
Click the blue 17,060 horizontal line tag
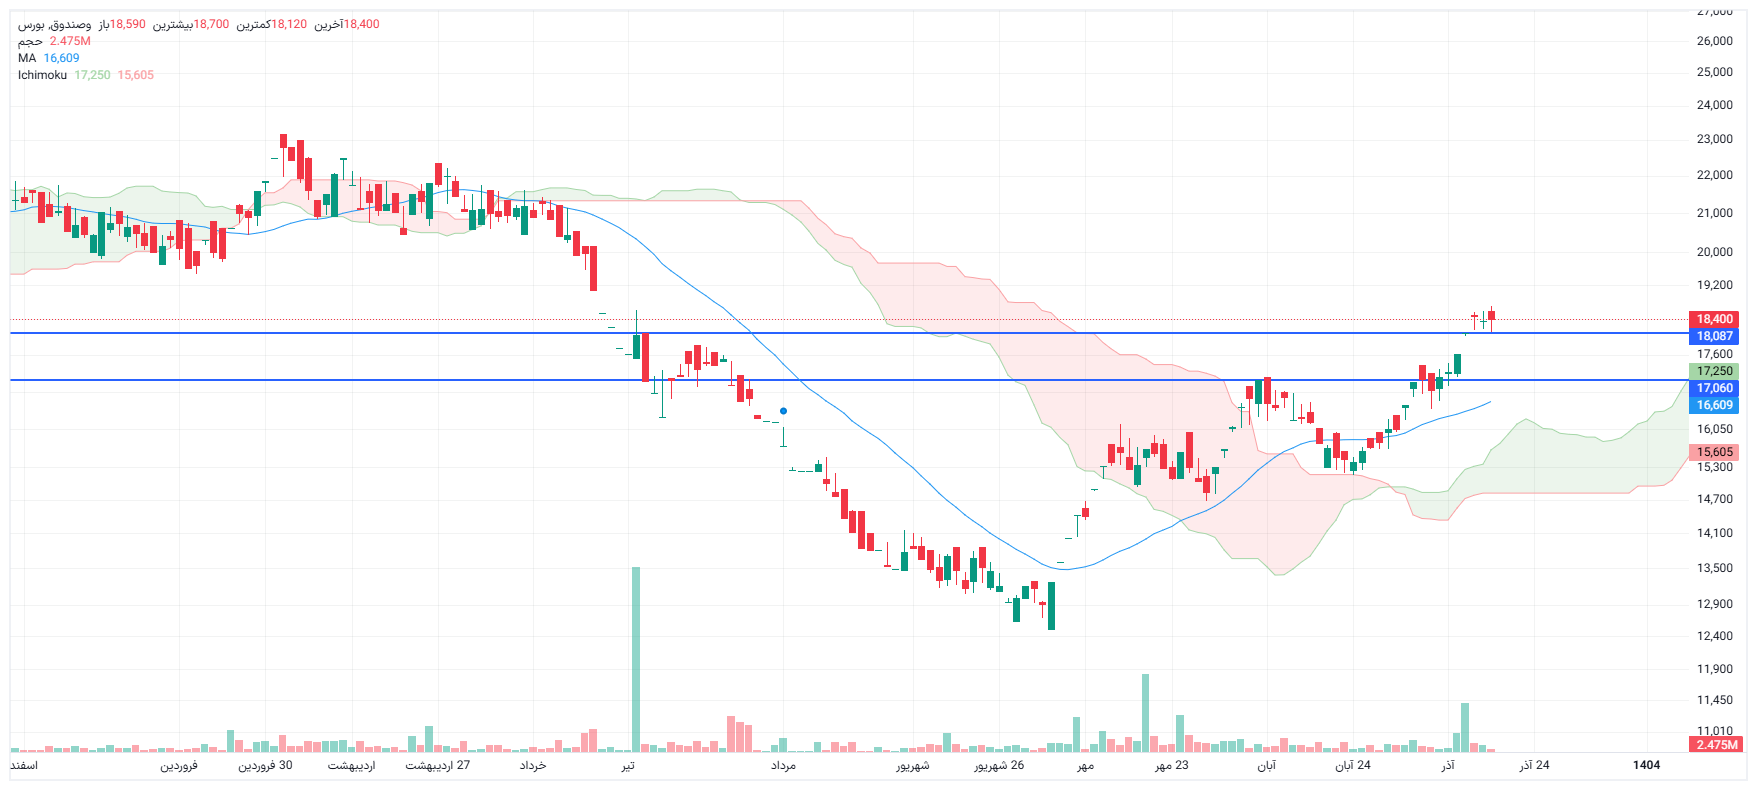click(1714, 388)
